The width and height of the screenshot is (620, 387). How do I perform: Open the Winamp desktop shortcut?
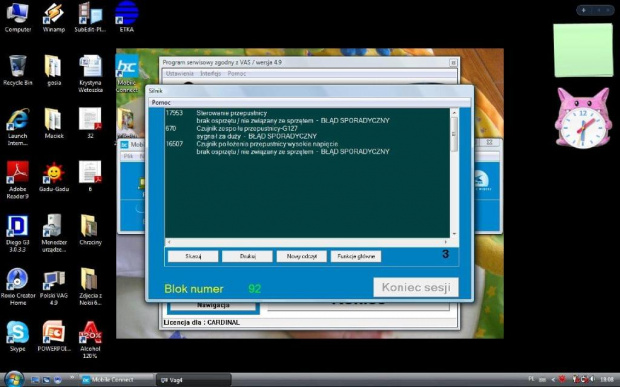[x=53, y=17]
